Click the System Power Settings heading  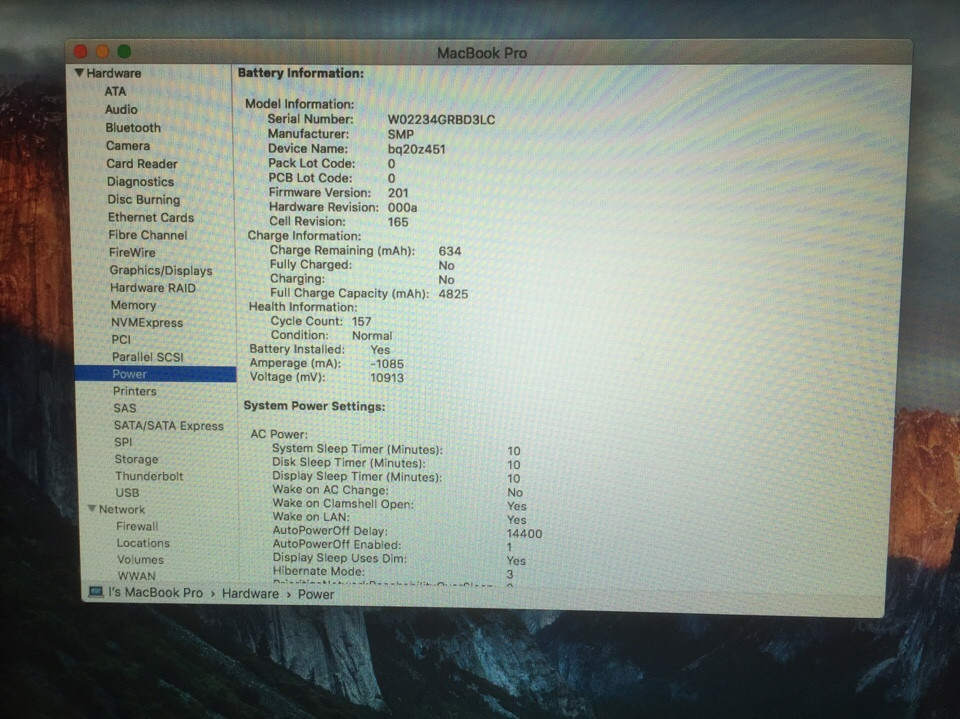[315, 406]
